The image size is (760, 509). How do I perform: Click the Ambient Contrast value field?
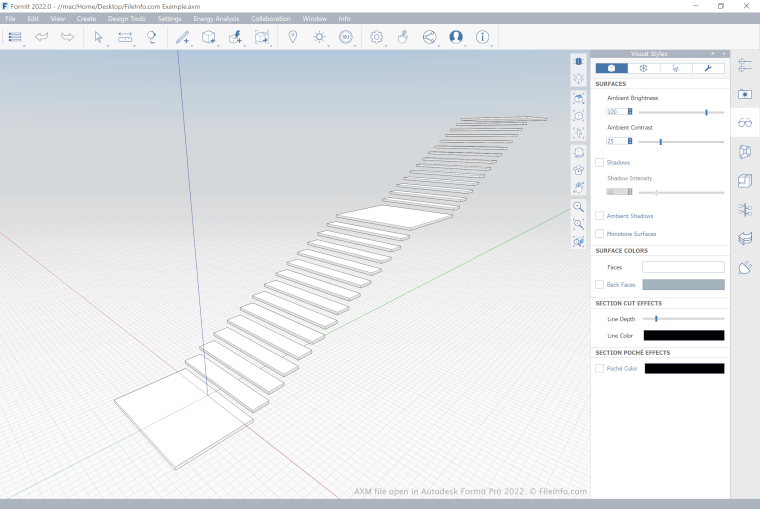(615, 141)
